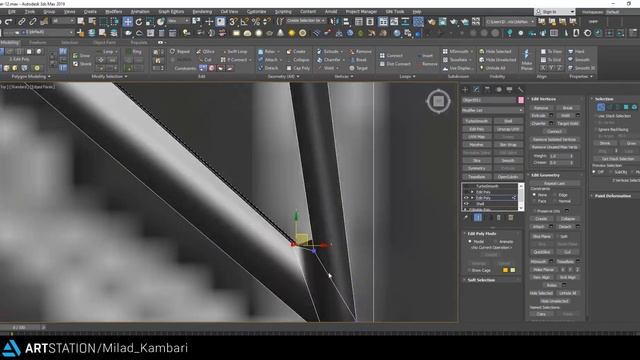This screenshot has width=640, height=360.
Task: Click Hide Selected in Visibility group
Action: [495, 51]
